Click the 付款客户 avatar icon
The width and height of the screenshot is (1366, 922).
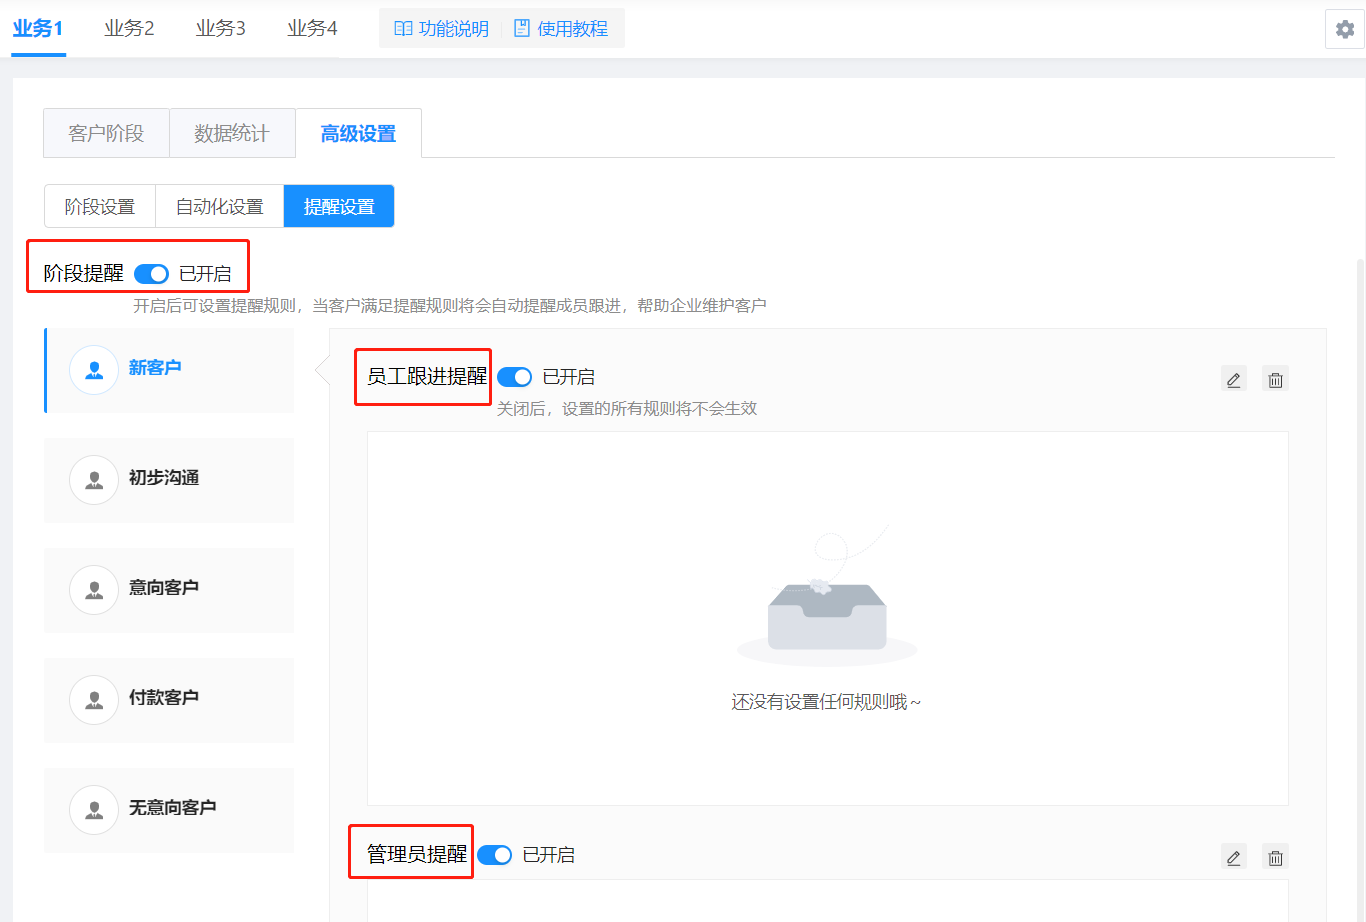coord(94,700)
